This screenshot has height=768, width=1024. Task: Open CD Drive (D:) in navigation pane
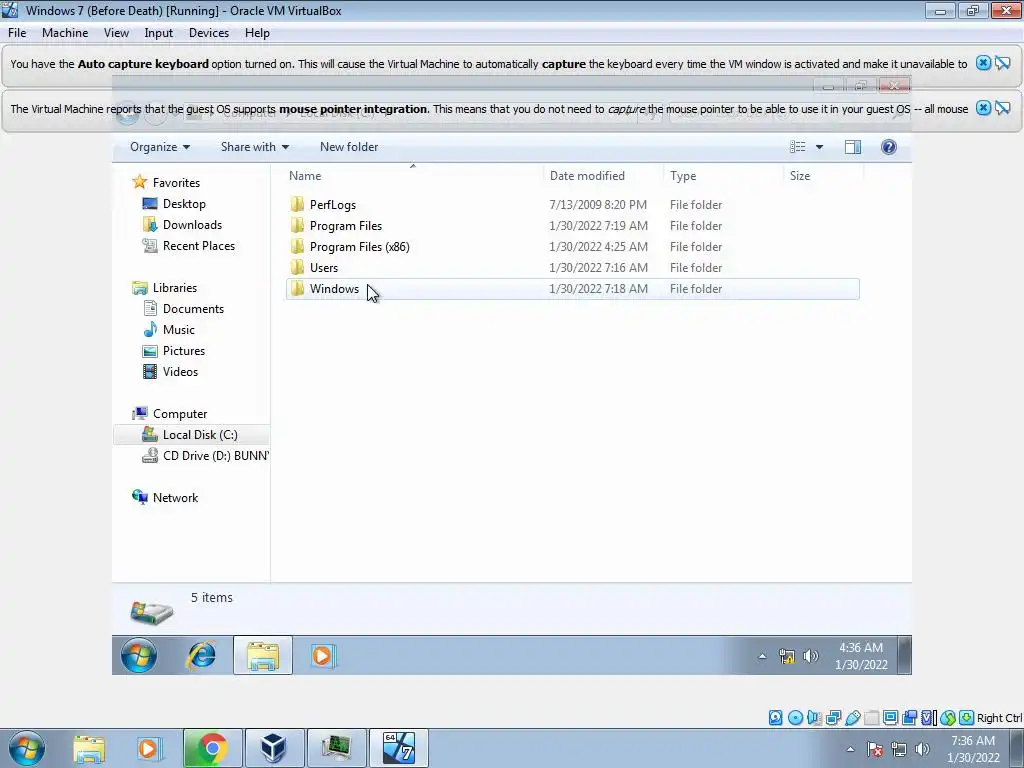[x=205, y=456]
